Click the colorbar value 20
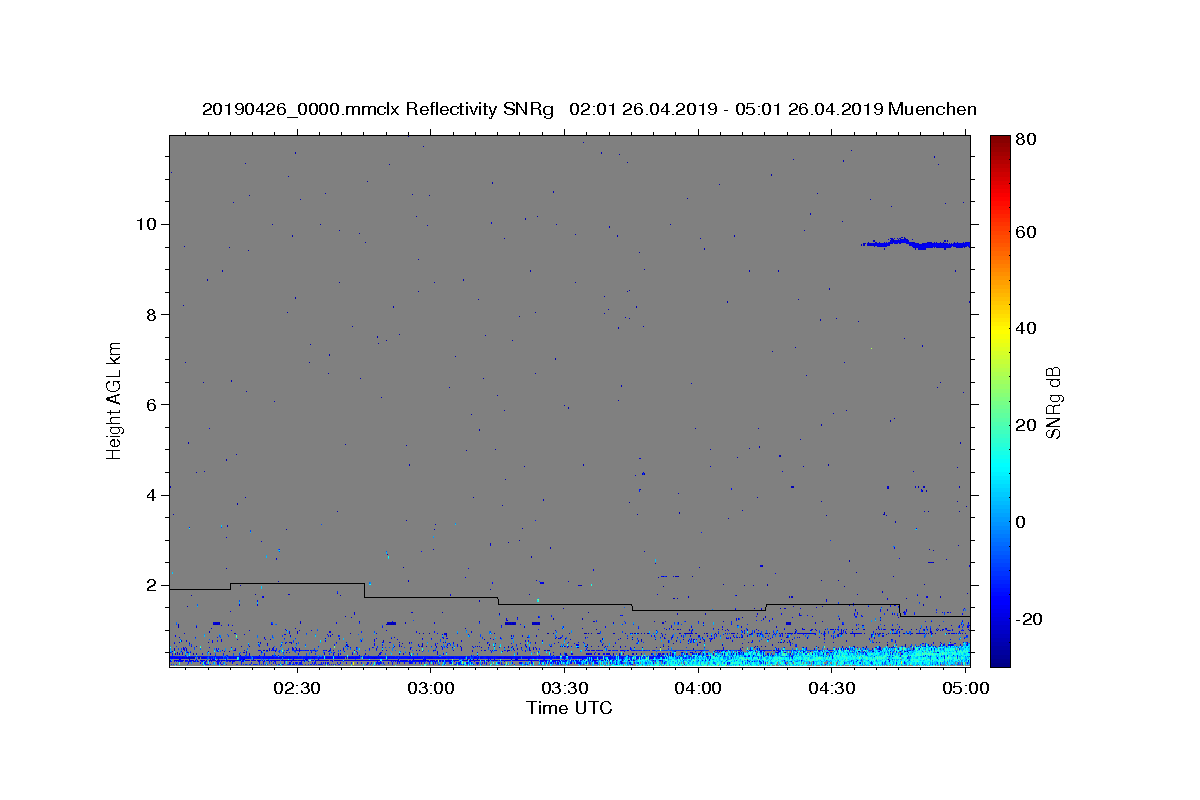 (1027, 425)
